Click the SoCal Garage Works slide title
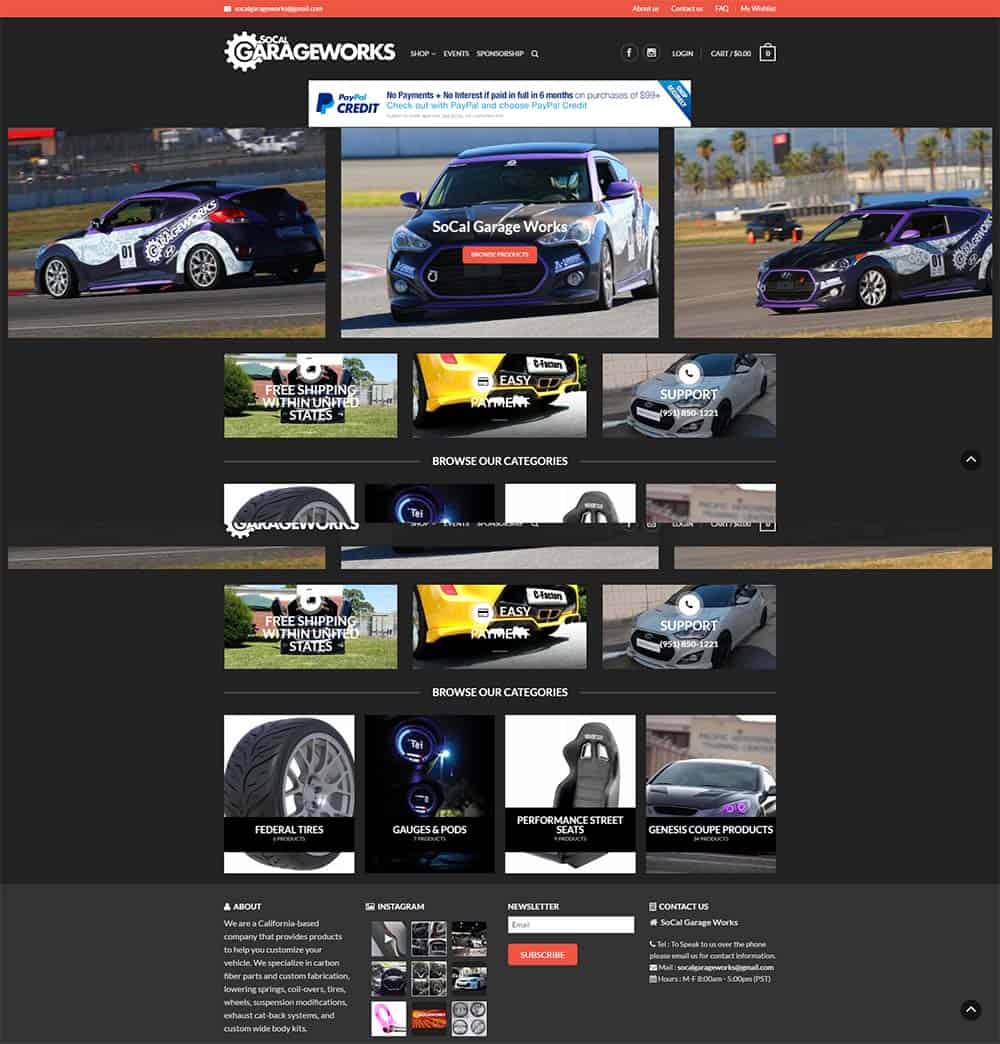Viewport: 1000px width, 1044px height. (499, 227)
